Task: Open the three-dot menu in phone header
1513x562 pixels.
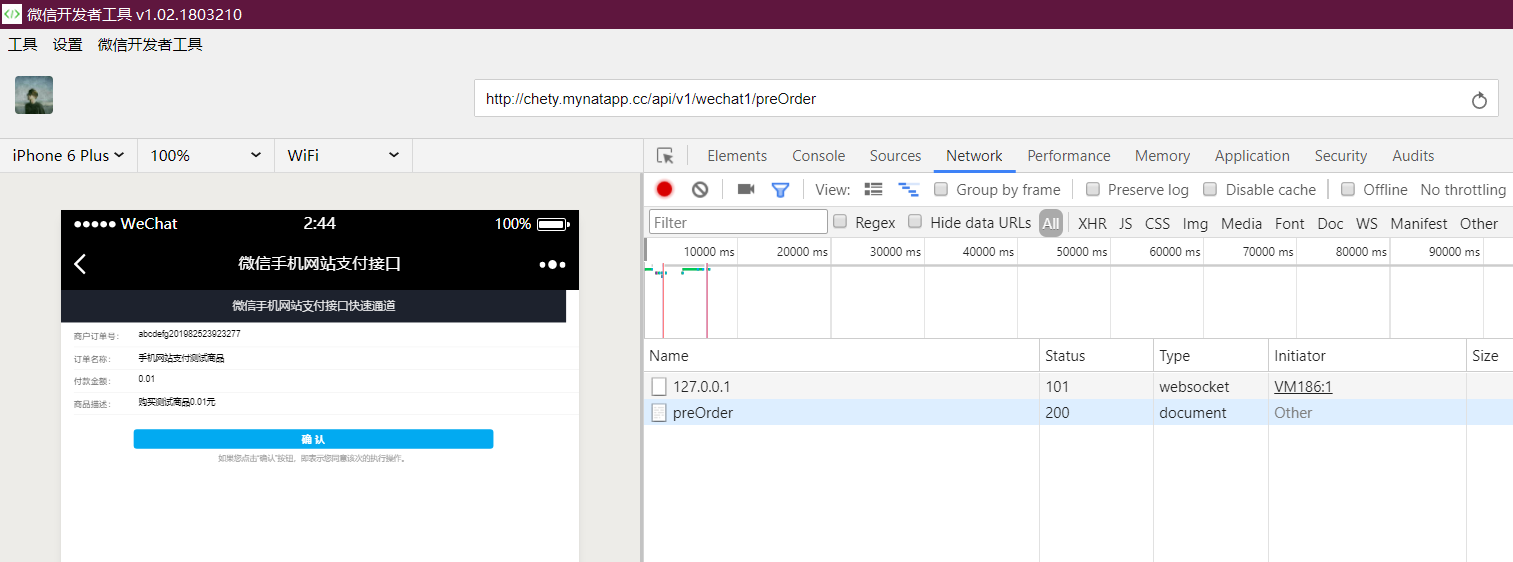Action: [552, 264]
